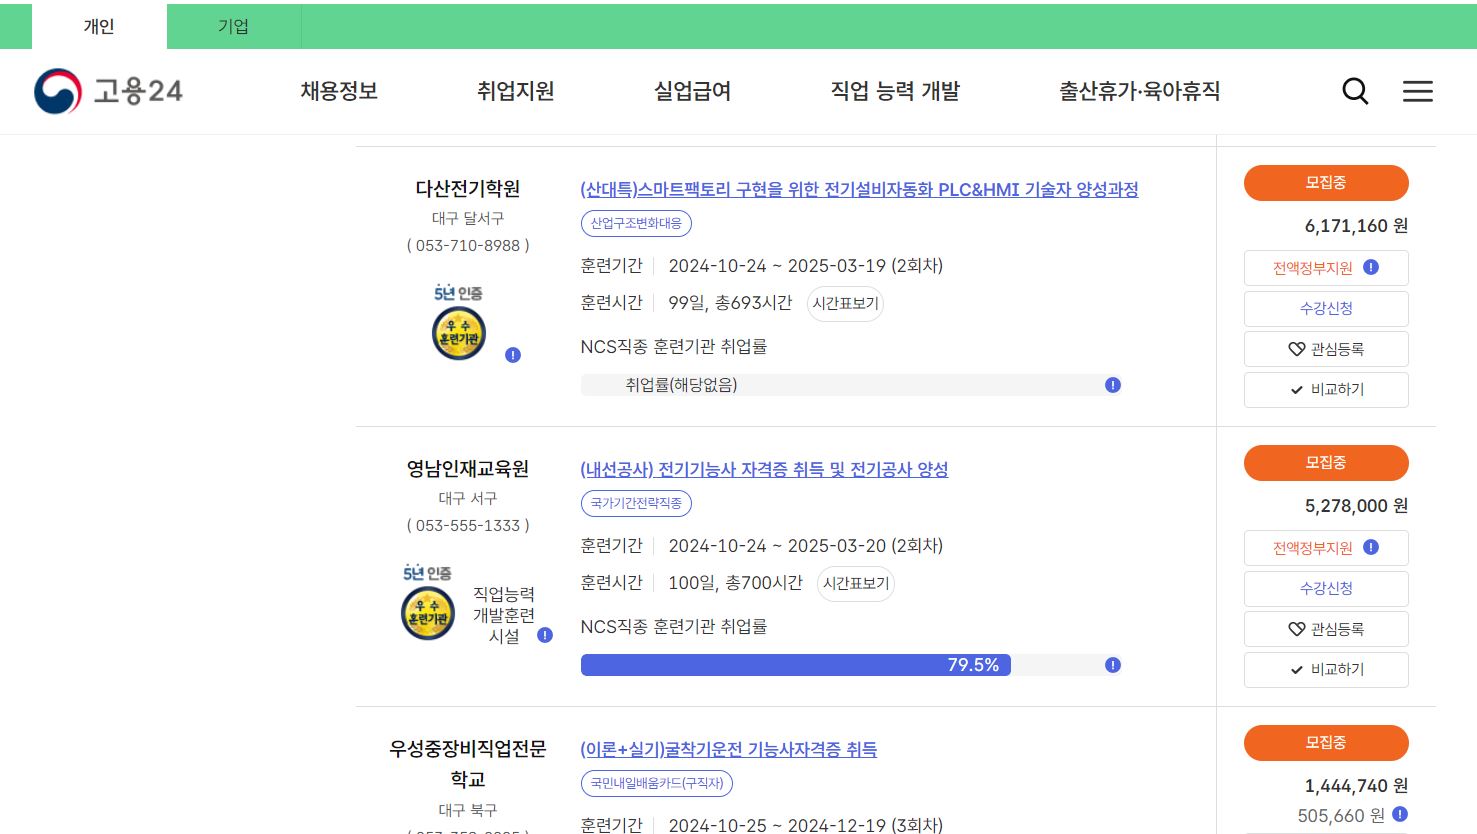1477x834 pixels.
Task: Click info icon beside 직업능력개발훈련시설 label
Action: coord(544,633)
